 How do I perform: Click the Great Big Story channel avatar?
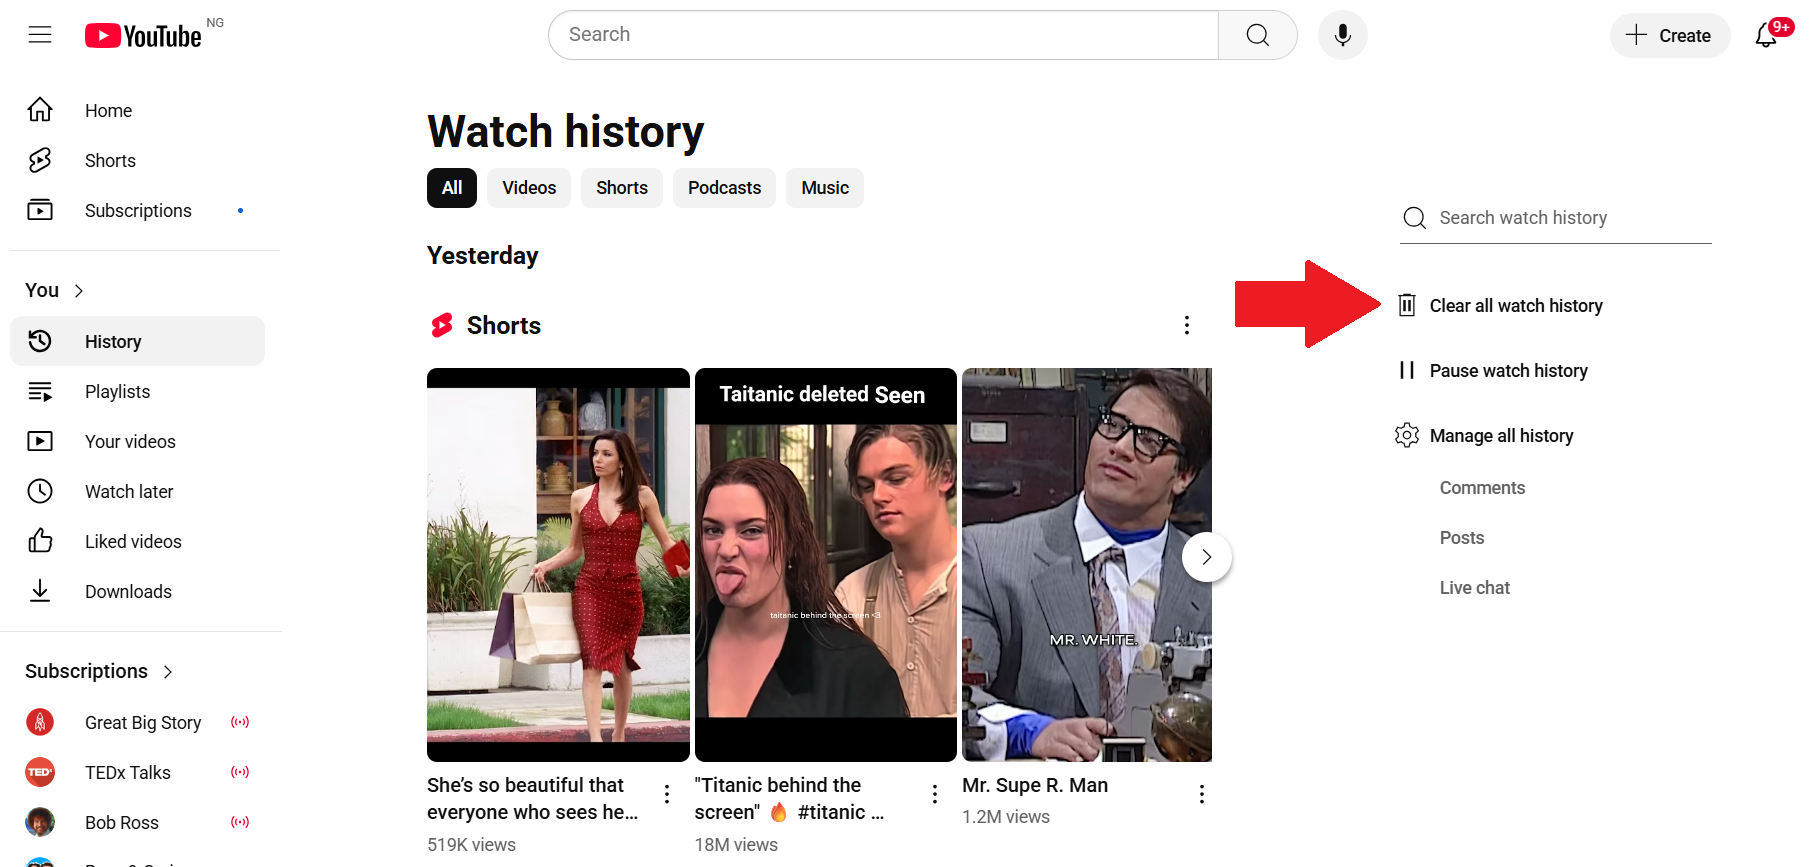(x=40, y=722)
